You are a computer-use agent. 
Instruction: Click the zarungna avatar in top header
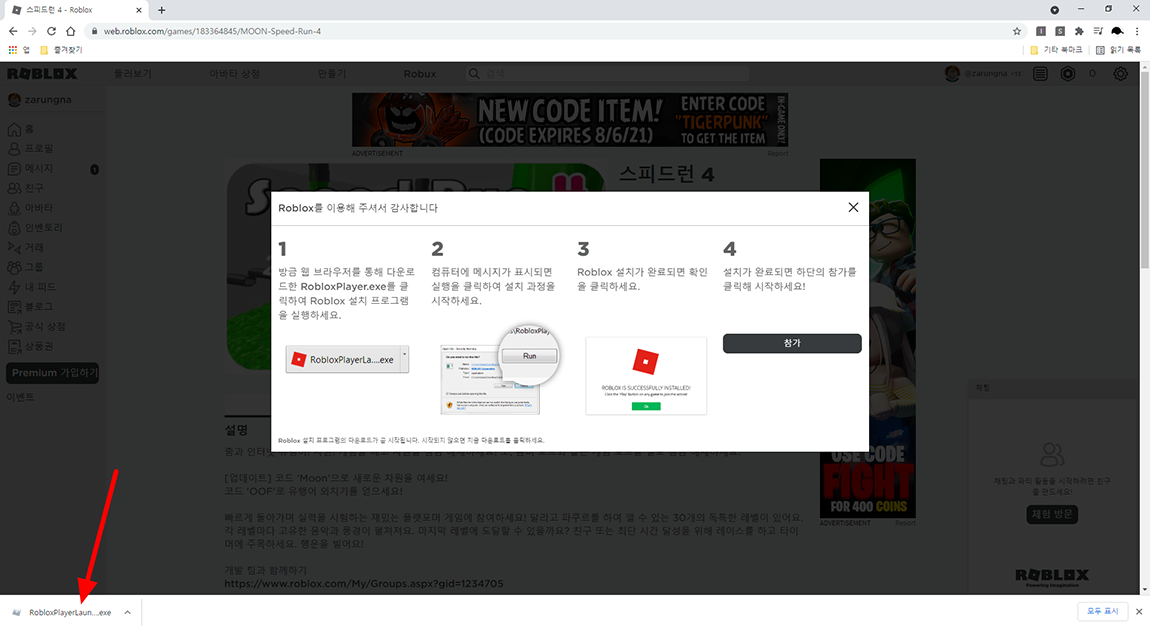952,73
